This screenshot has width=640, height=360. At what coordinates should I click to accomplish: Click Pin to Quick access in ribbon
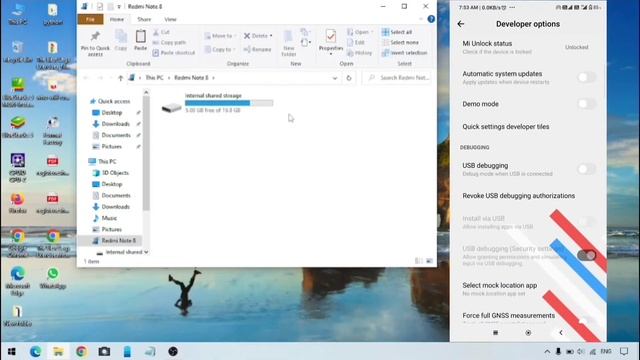[x=95, y=43]
